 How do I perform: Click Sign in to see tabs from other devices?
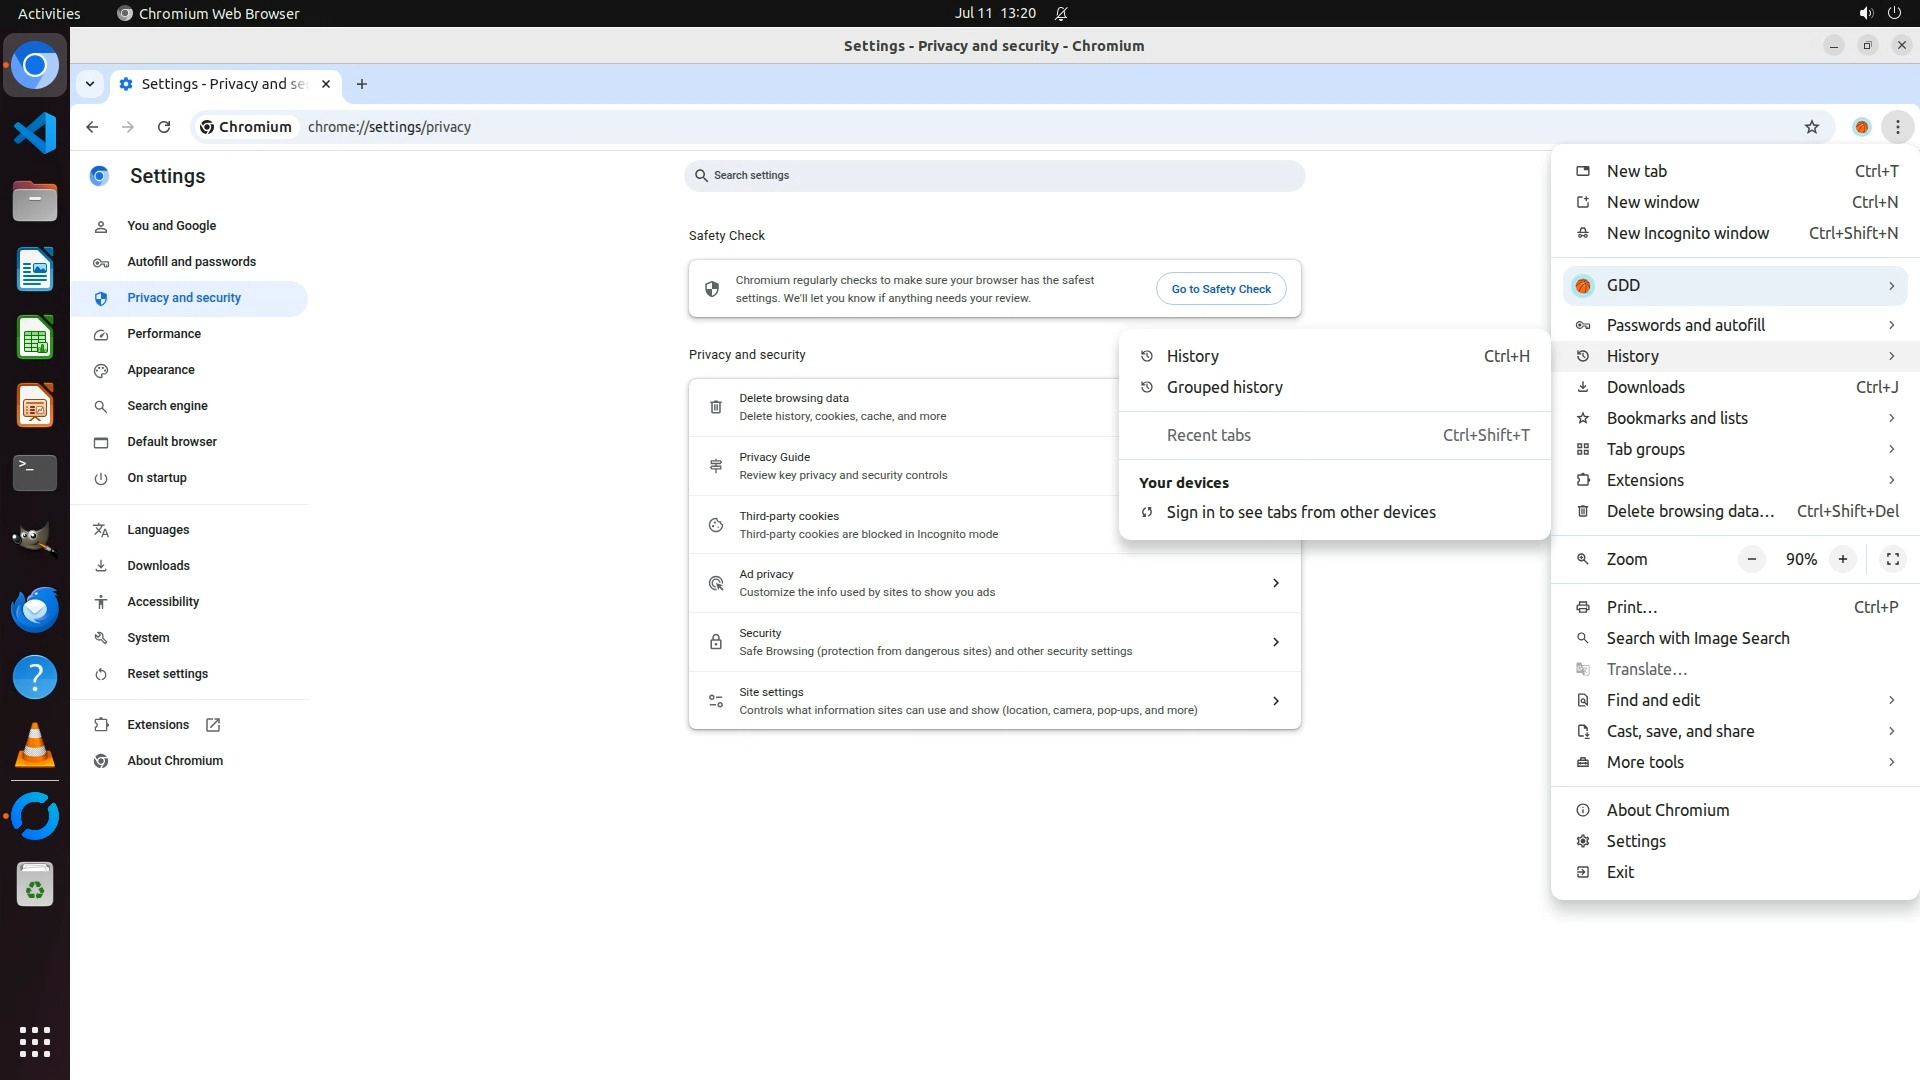[x=1300, y=512]
